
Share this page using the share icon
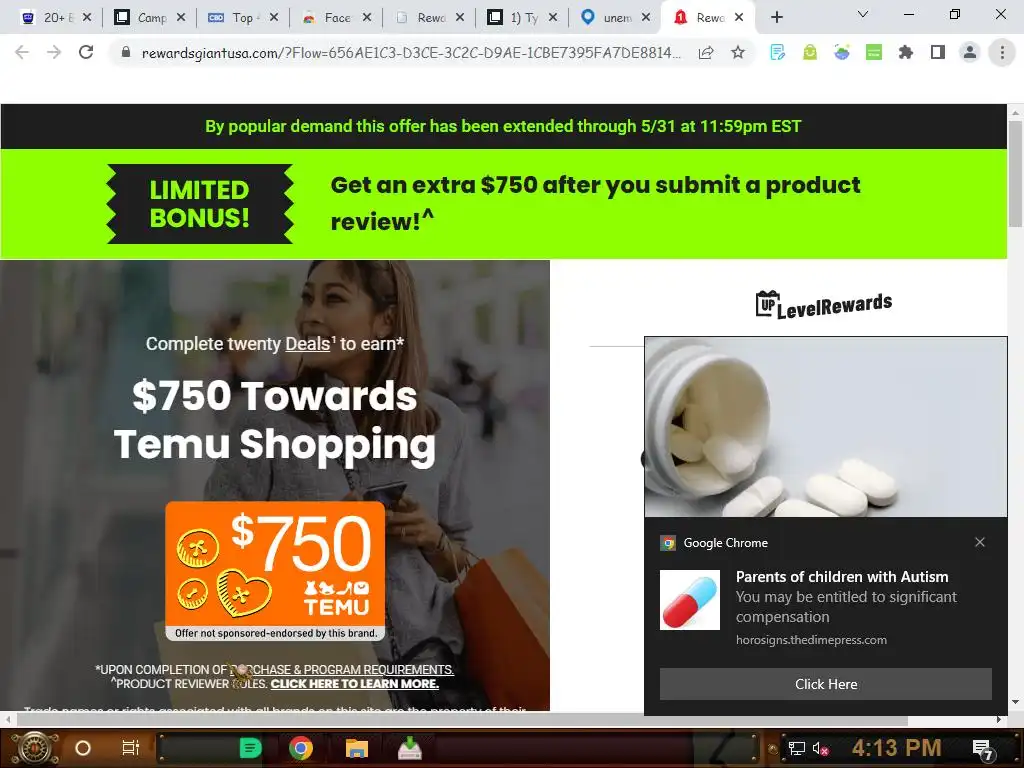(x=706, y=52)
